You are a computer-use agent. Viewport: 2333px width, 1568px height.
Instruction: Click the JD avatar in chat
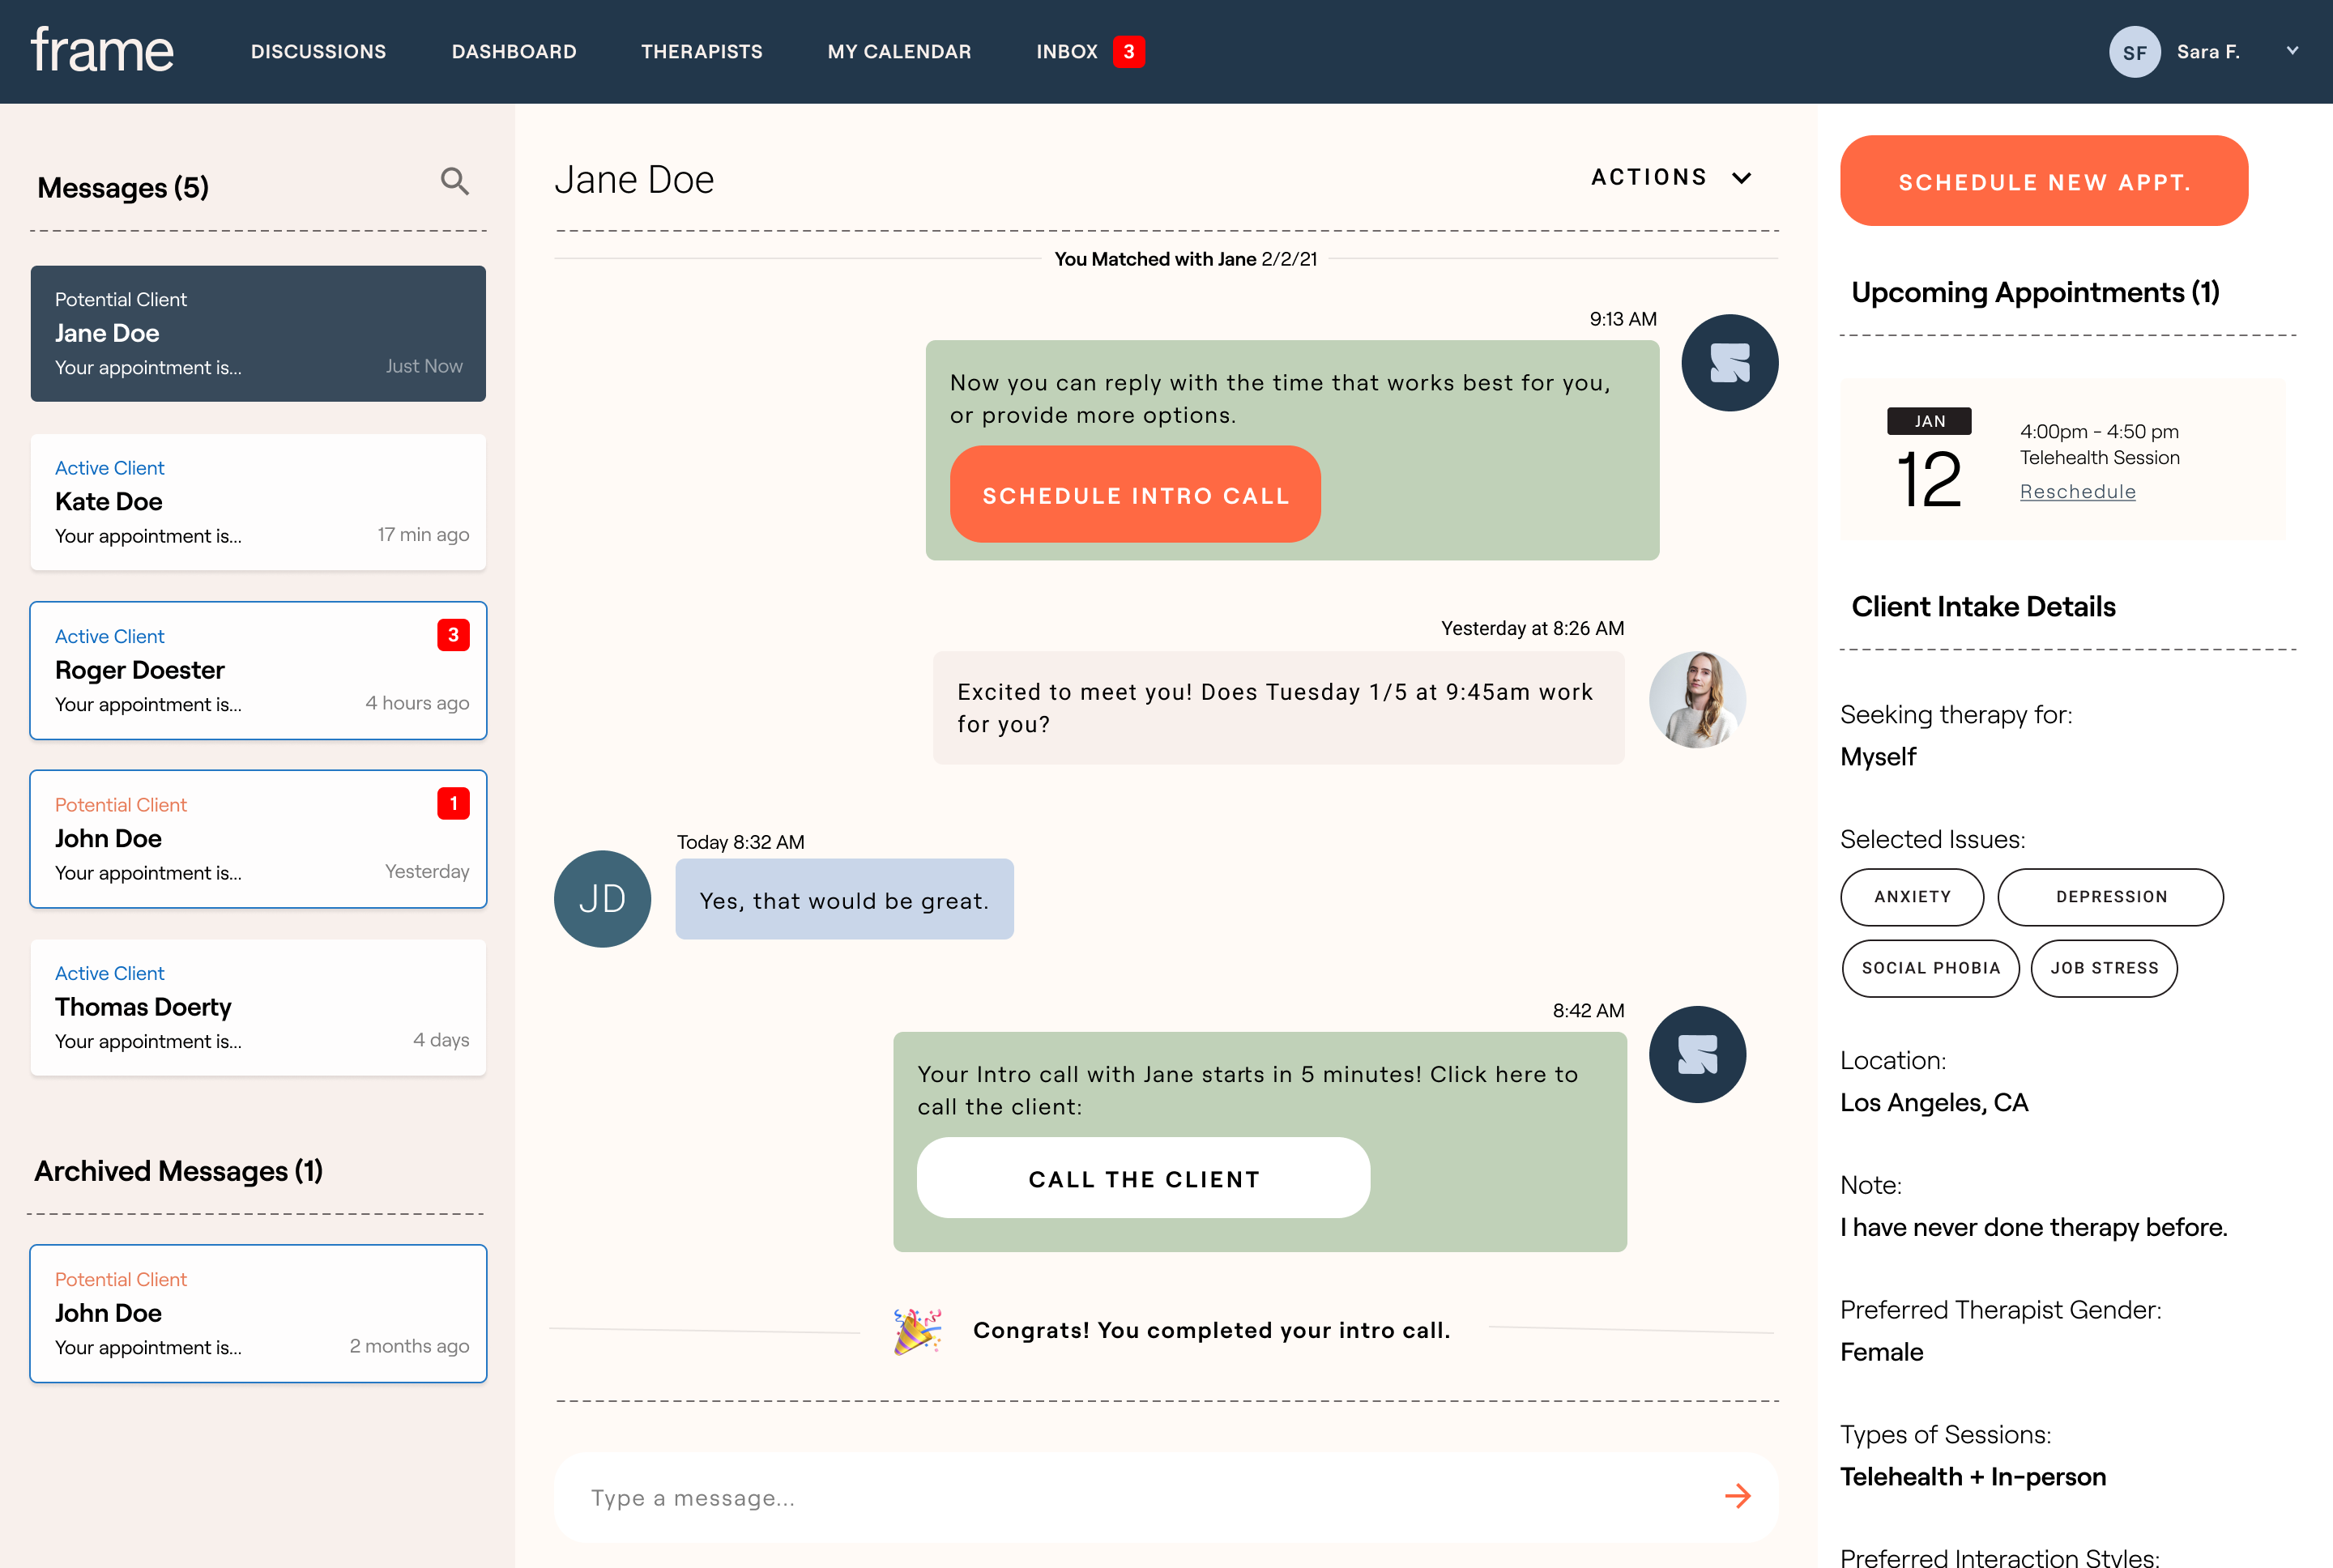(602, 899)
